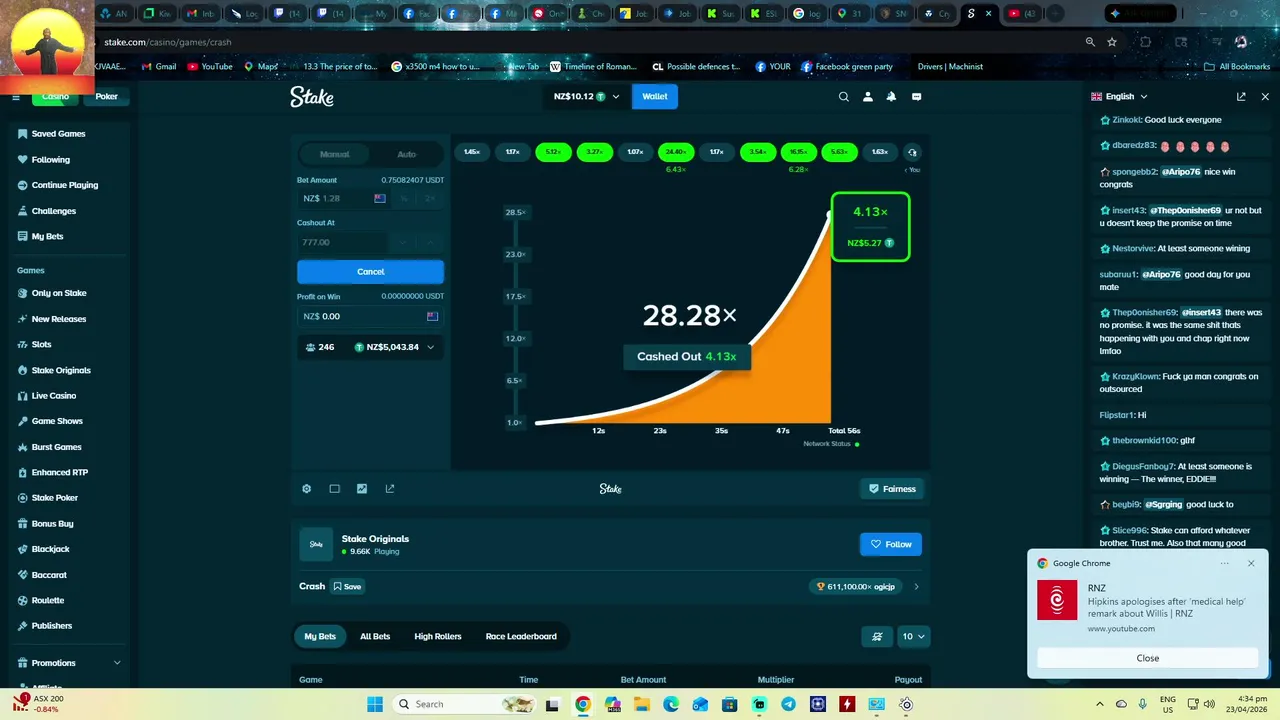Double the bet with 2x button

click(430, 199)
